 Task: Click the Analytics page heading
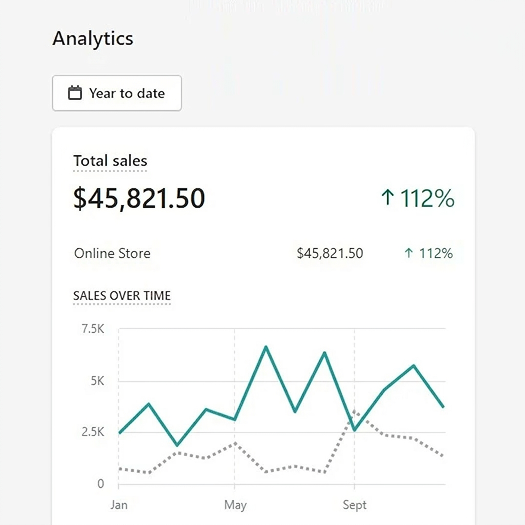coord(93,38)
